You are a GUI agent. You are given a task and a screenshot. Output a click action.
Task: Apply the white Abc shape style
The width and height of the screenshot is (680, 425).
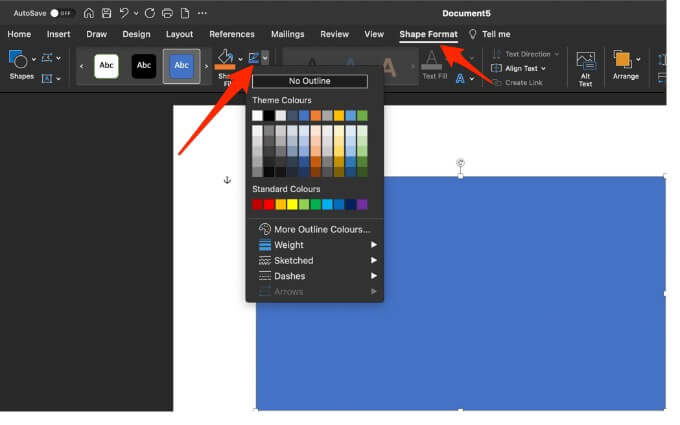106,66
